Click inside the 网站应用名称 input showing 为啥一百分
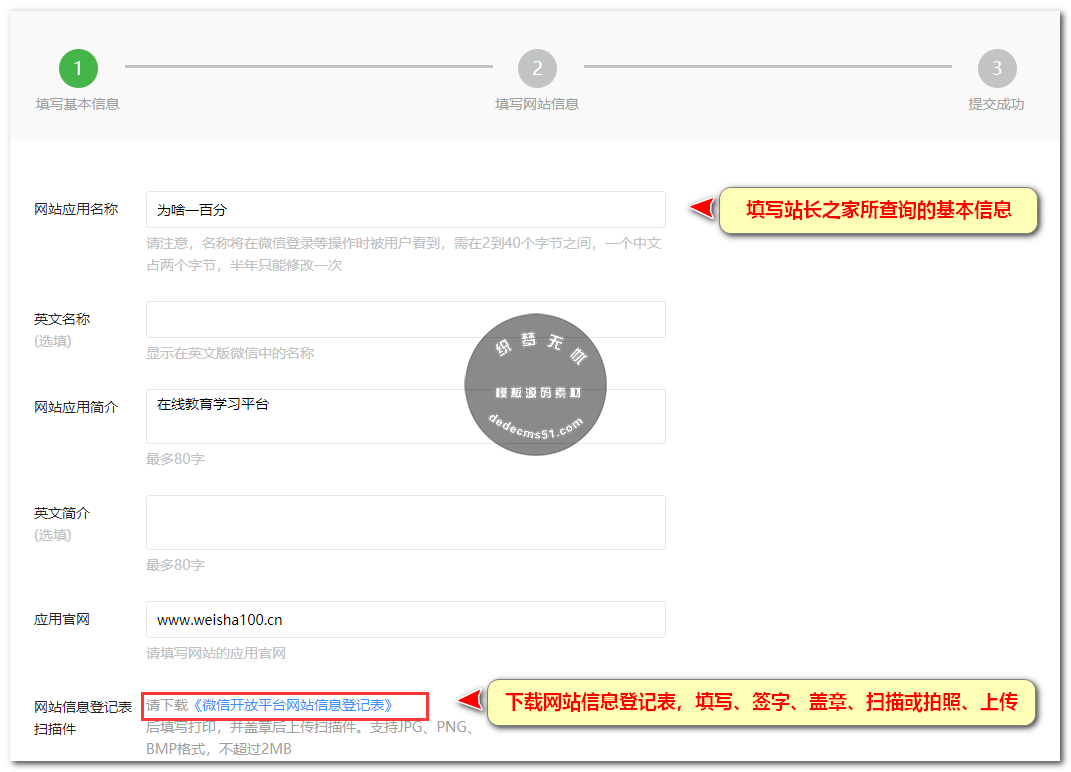This screenshot has width=1071, height=772. [x=405, y=209]
